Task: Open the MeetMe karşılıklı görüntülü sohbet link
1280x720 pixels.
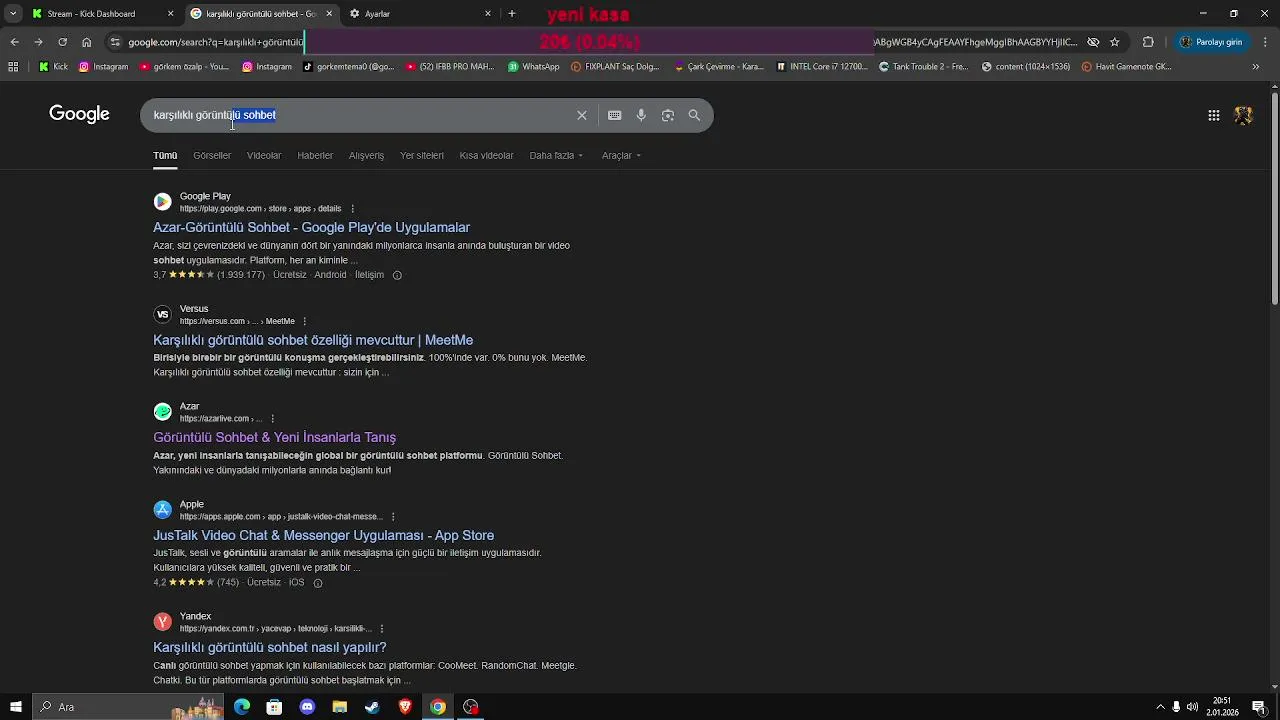Action: [x=313, y=340]
